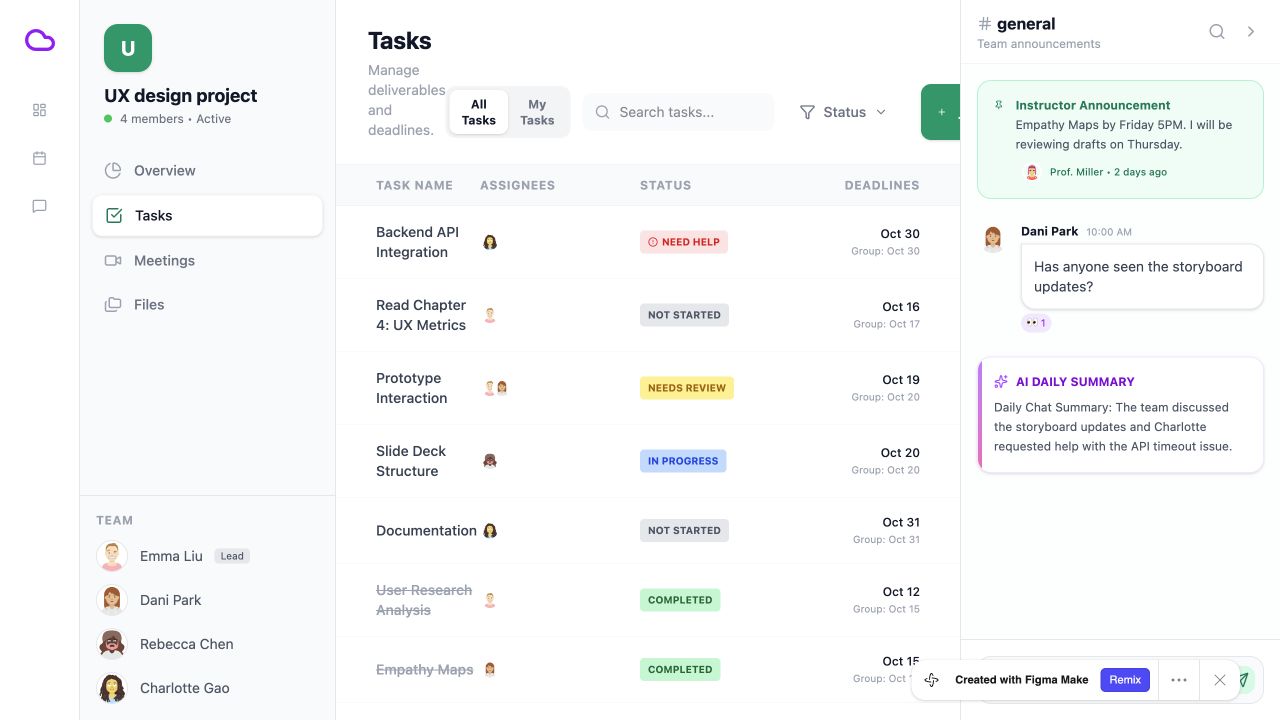Screen dimensions: 1280x720
Task: Click the NEED HELP status badge
Action: point(684,242)
